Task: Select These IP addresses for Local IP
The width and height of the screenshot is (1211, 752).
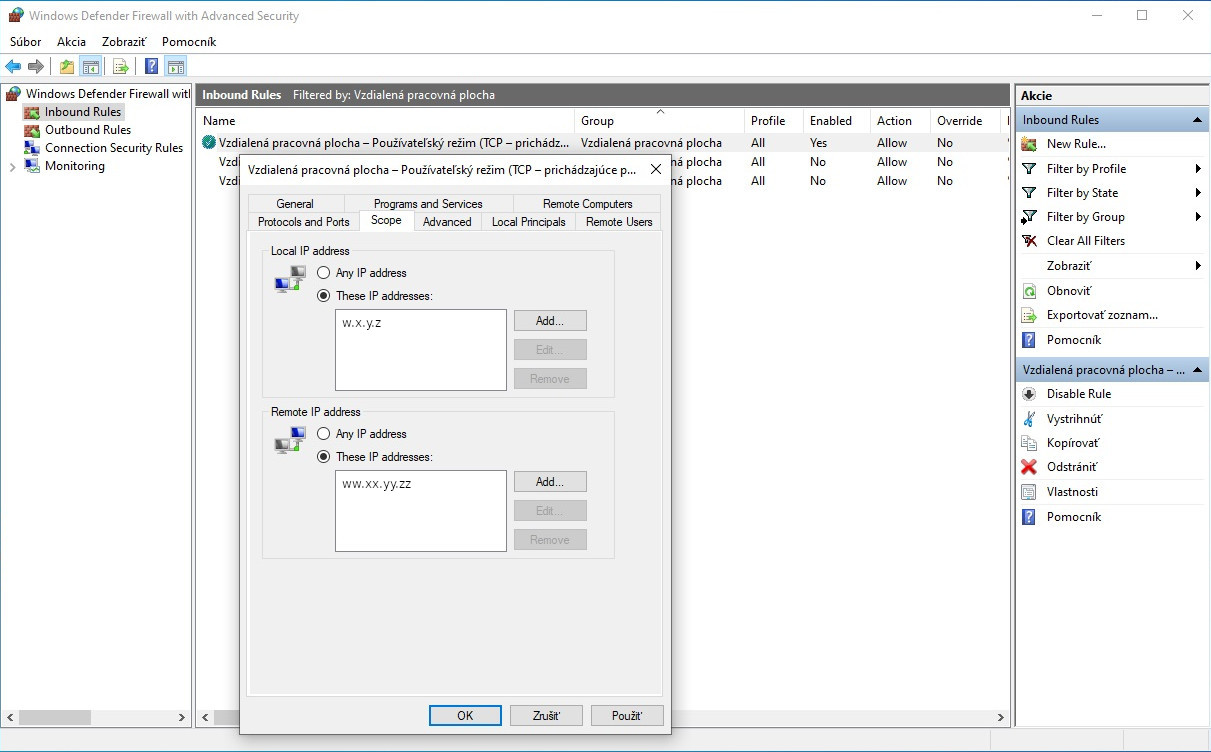Action: [x=323, y=296]
